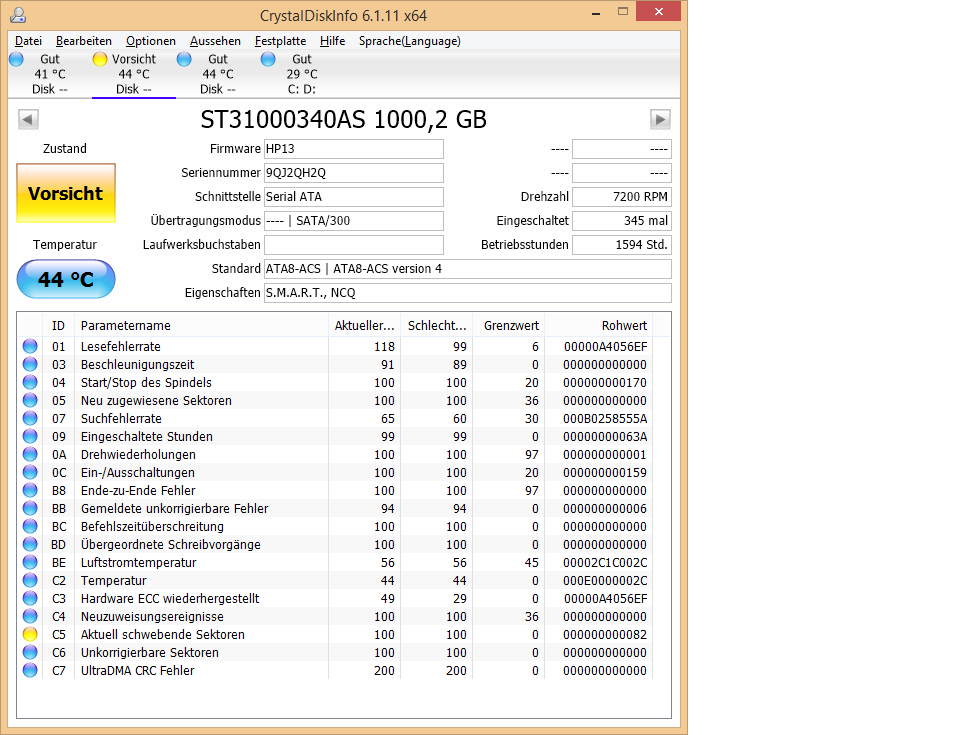960x735 pixels.
Task: Select the Vorsicht 44 °C disk tab
Action: [133, 74]
